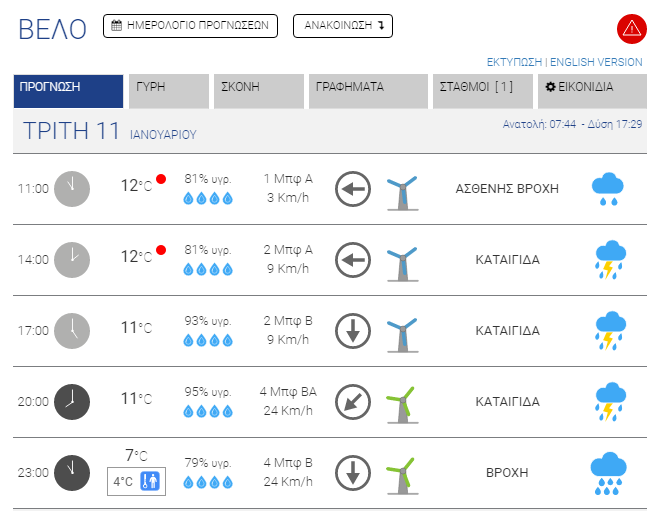Click the feels-like 4°C box
The height and width of the screenshot is (511, 655).
136,481
